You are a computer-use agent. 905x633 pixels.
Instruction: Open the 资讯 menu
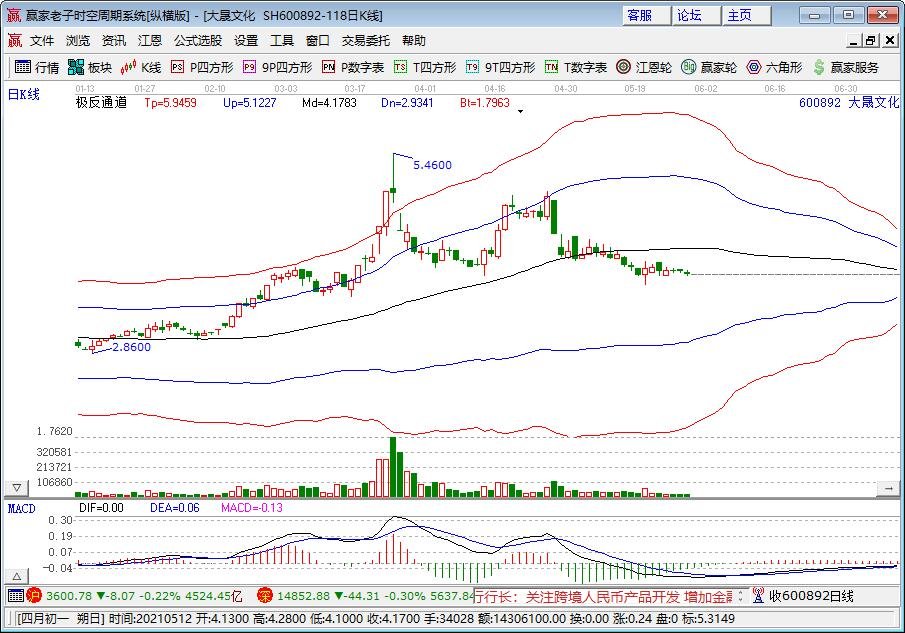point(114,40)
